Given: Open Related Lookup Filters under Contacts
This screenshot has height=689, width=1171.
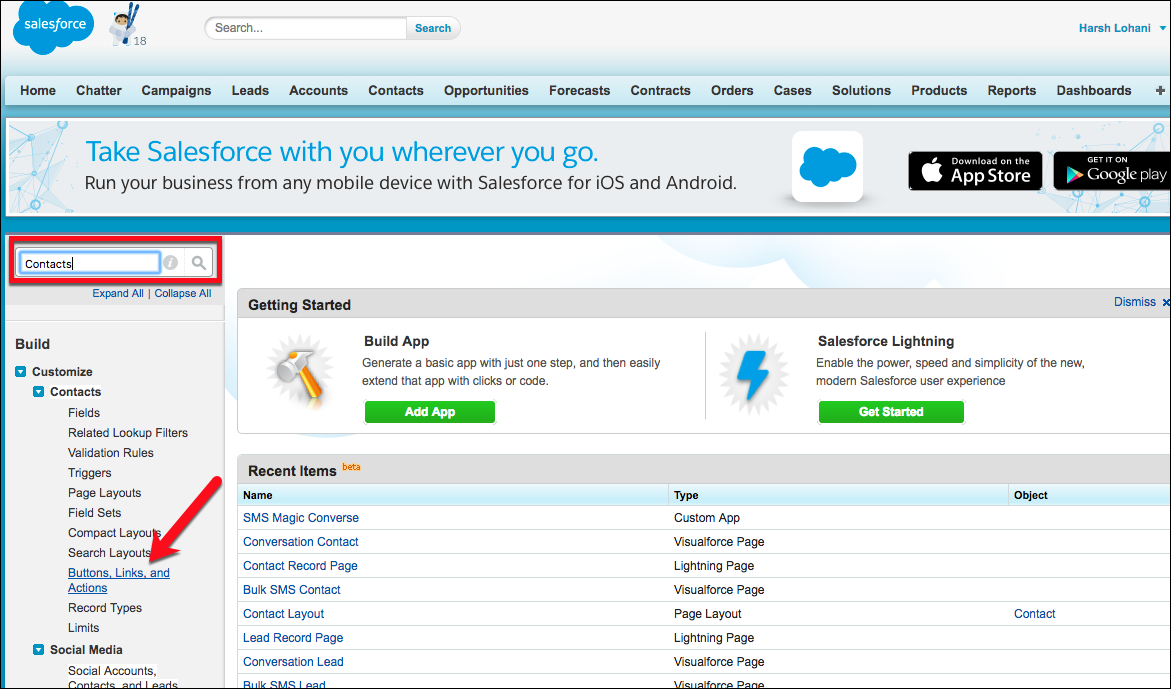Looking at the screenshot, I should pos(128,433).
